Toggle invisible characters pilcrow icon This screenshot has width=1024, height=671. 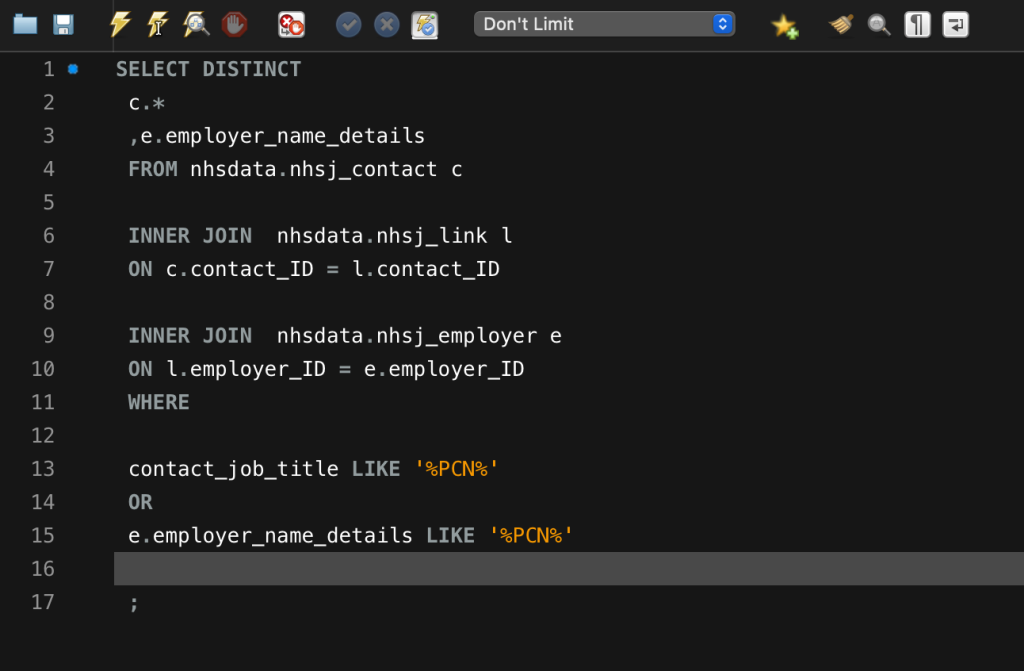click(x=917, y=25)
